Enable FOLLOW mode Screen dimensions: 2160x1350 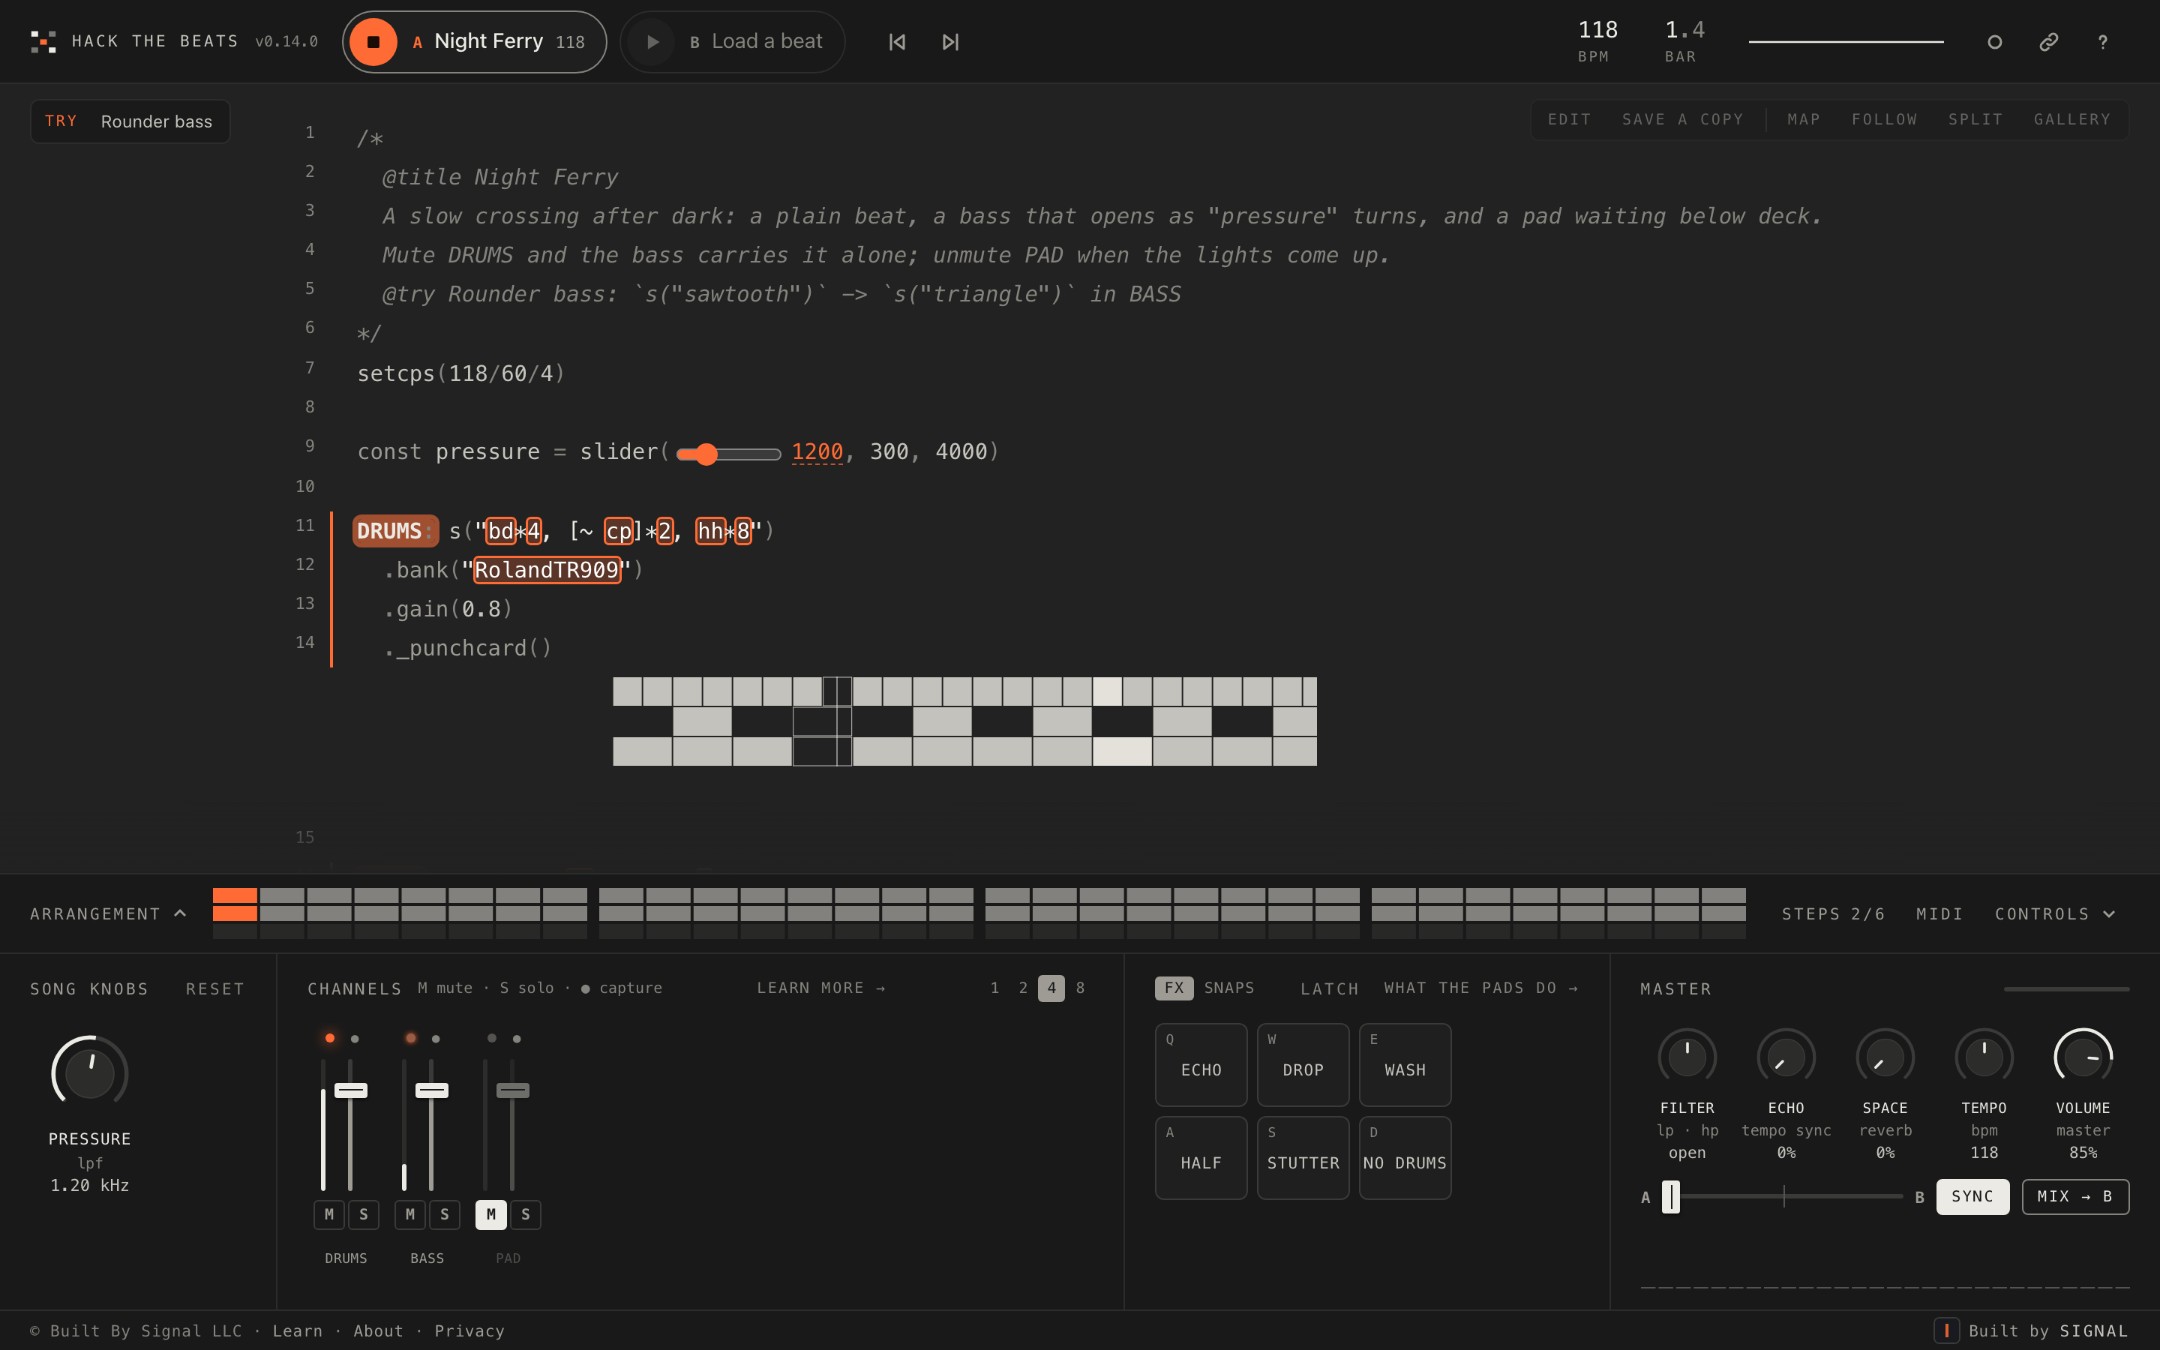coord(1884,119)
